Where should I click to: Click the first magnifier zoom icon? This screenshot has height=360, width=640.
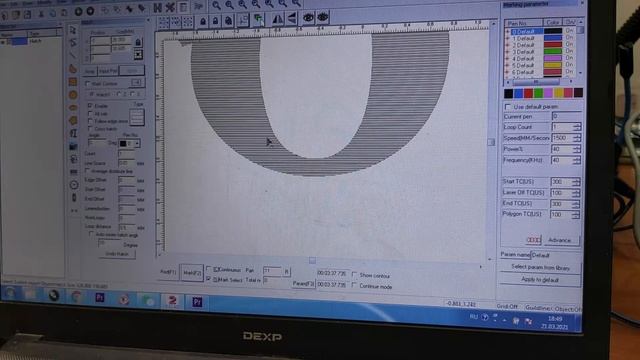click(x=216, y=5)
